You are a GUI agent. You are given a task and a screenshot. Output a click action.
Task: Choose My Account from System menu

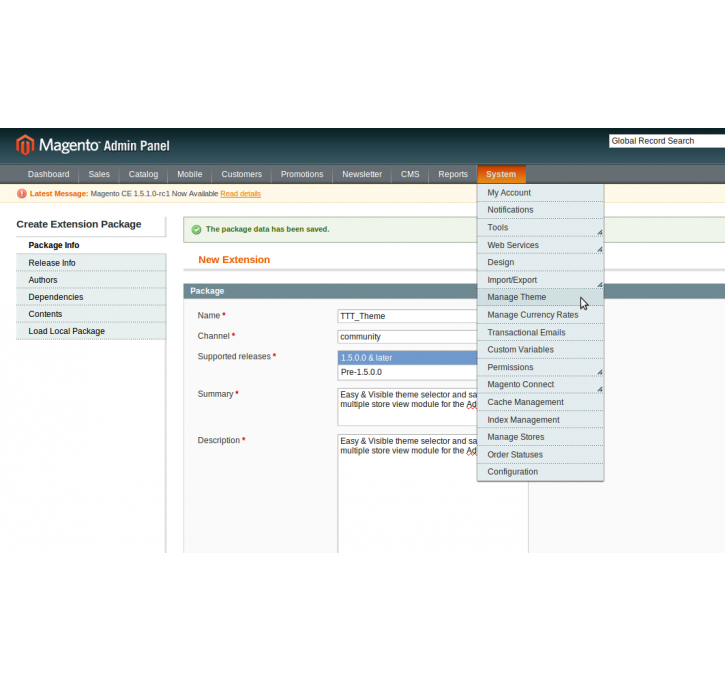click(x=540, y=193)
